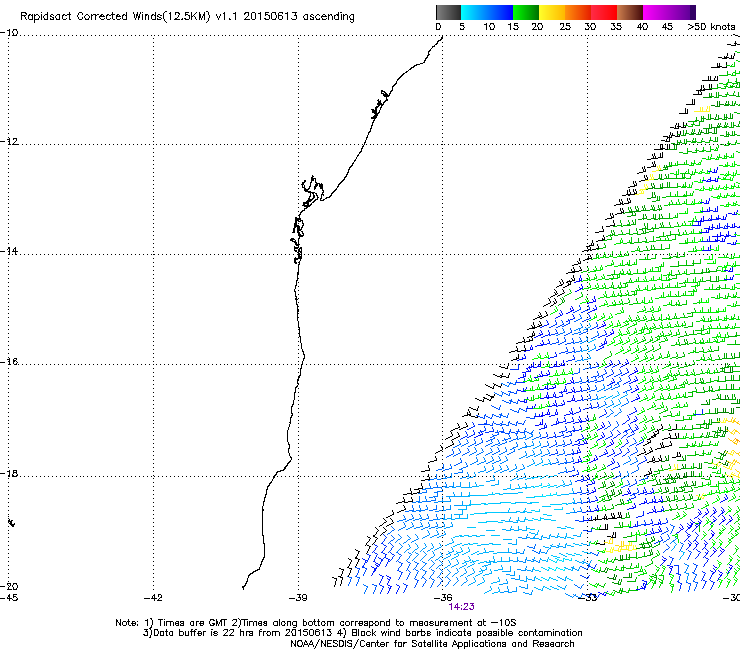Click the brown 35–40 knots legend swatch
740x650 pixels.
tap(630, 12)
